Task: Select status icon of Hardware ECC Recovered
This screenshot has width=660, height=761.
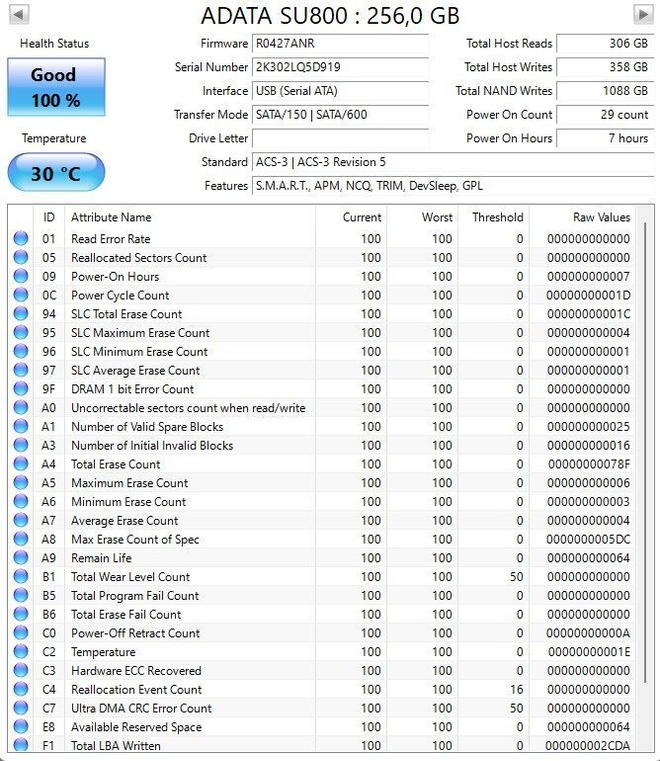Action: point(21,670)
